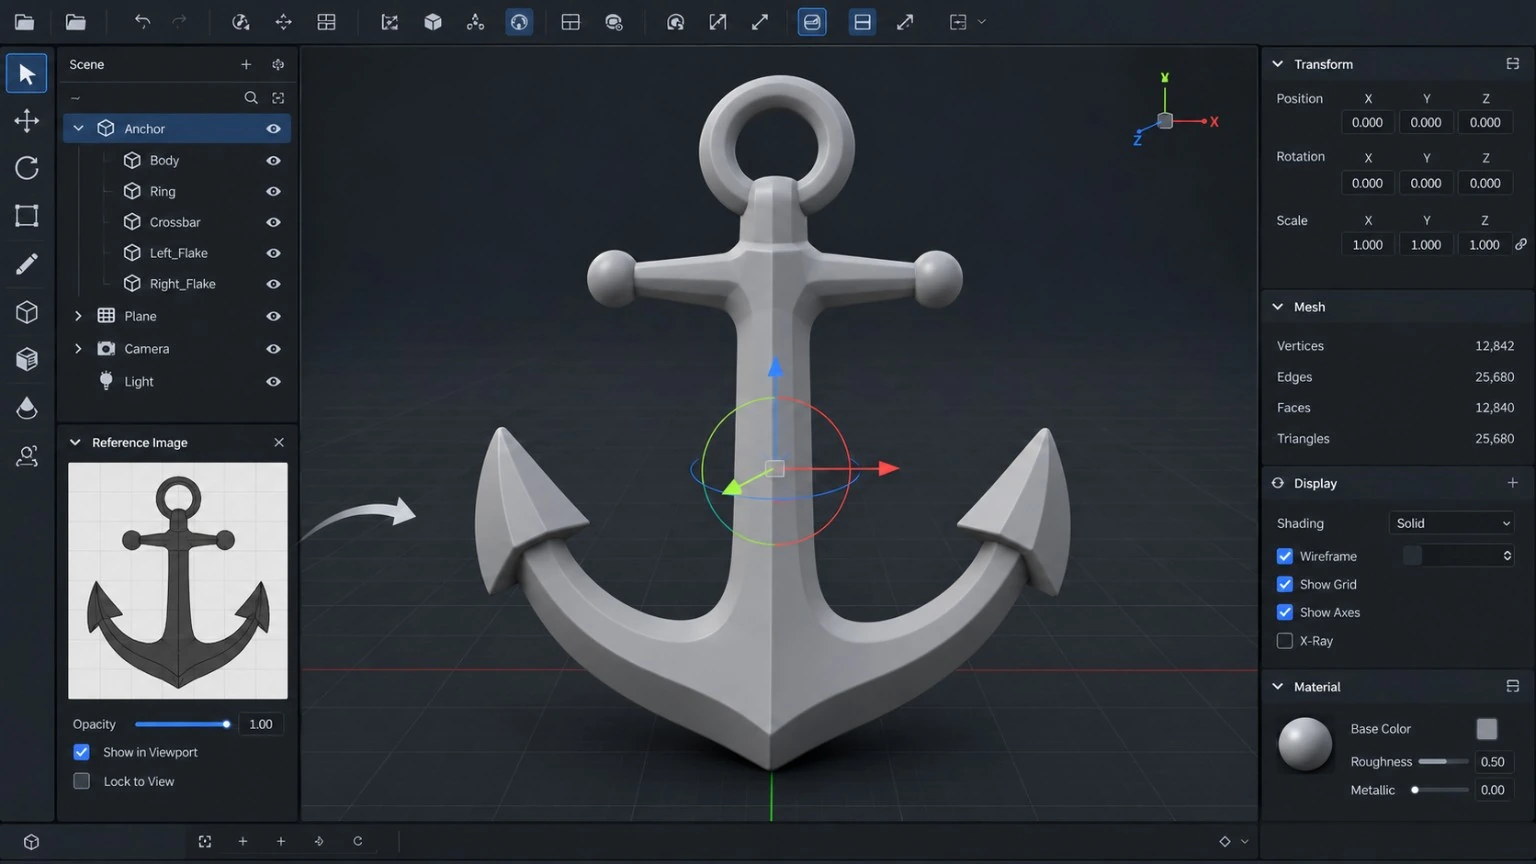Click the Opacity slider handle
Screen dimensions: 1536x864
pos(227,724)
